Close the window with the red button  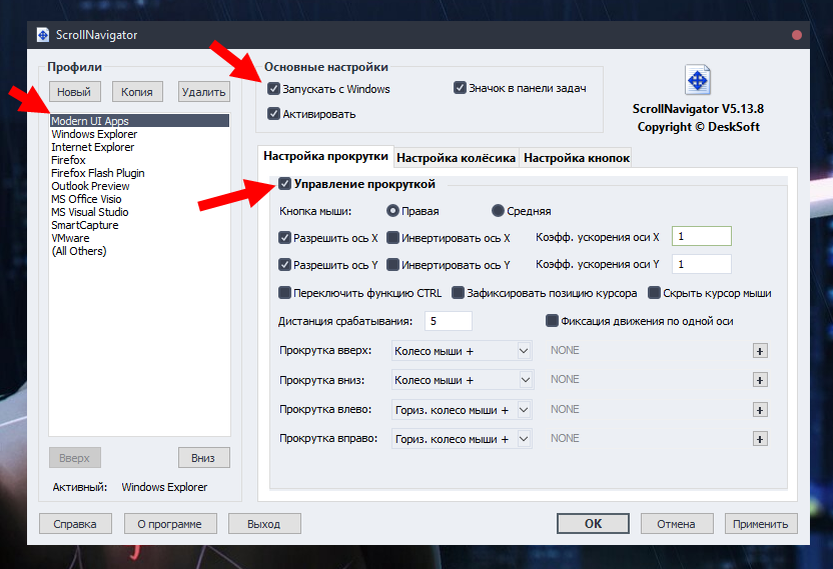coord(796,35)
